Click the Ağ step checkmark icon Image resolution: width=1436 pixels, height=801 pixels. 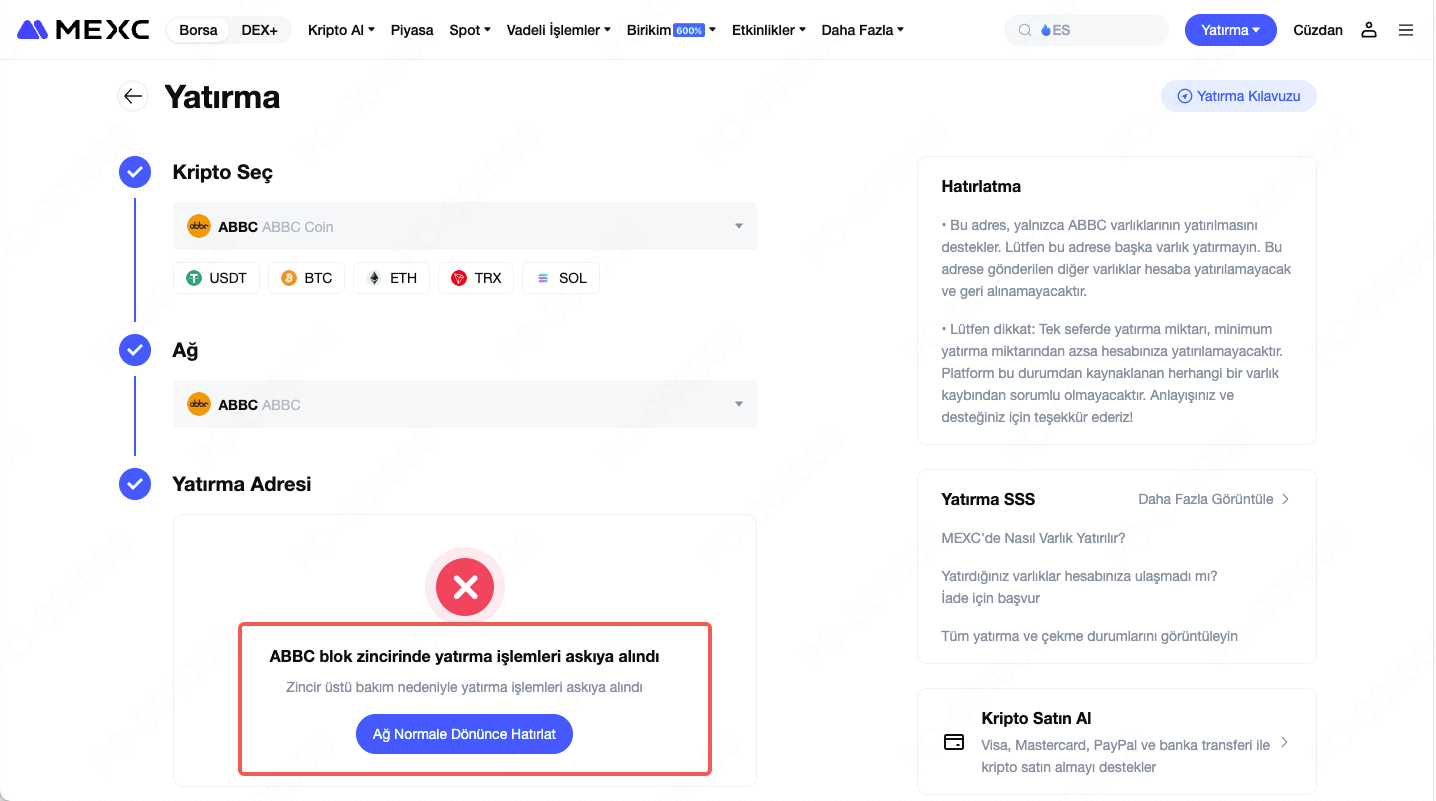[x=134, y=350]
